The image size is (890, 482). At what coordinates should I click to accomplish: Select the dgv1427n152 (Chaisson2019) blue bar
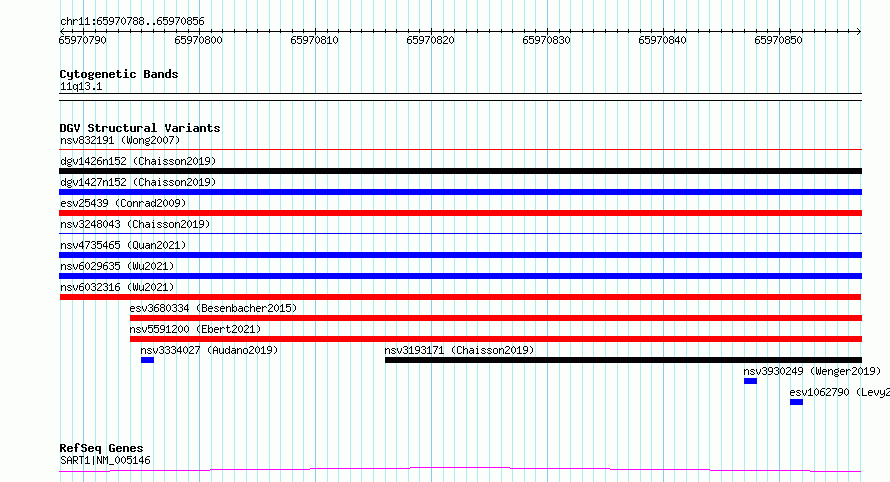coord(460,192)
